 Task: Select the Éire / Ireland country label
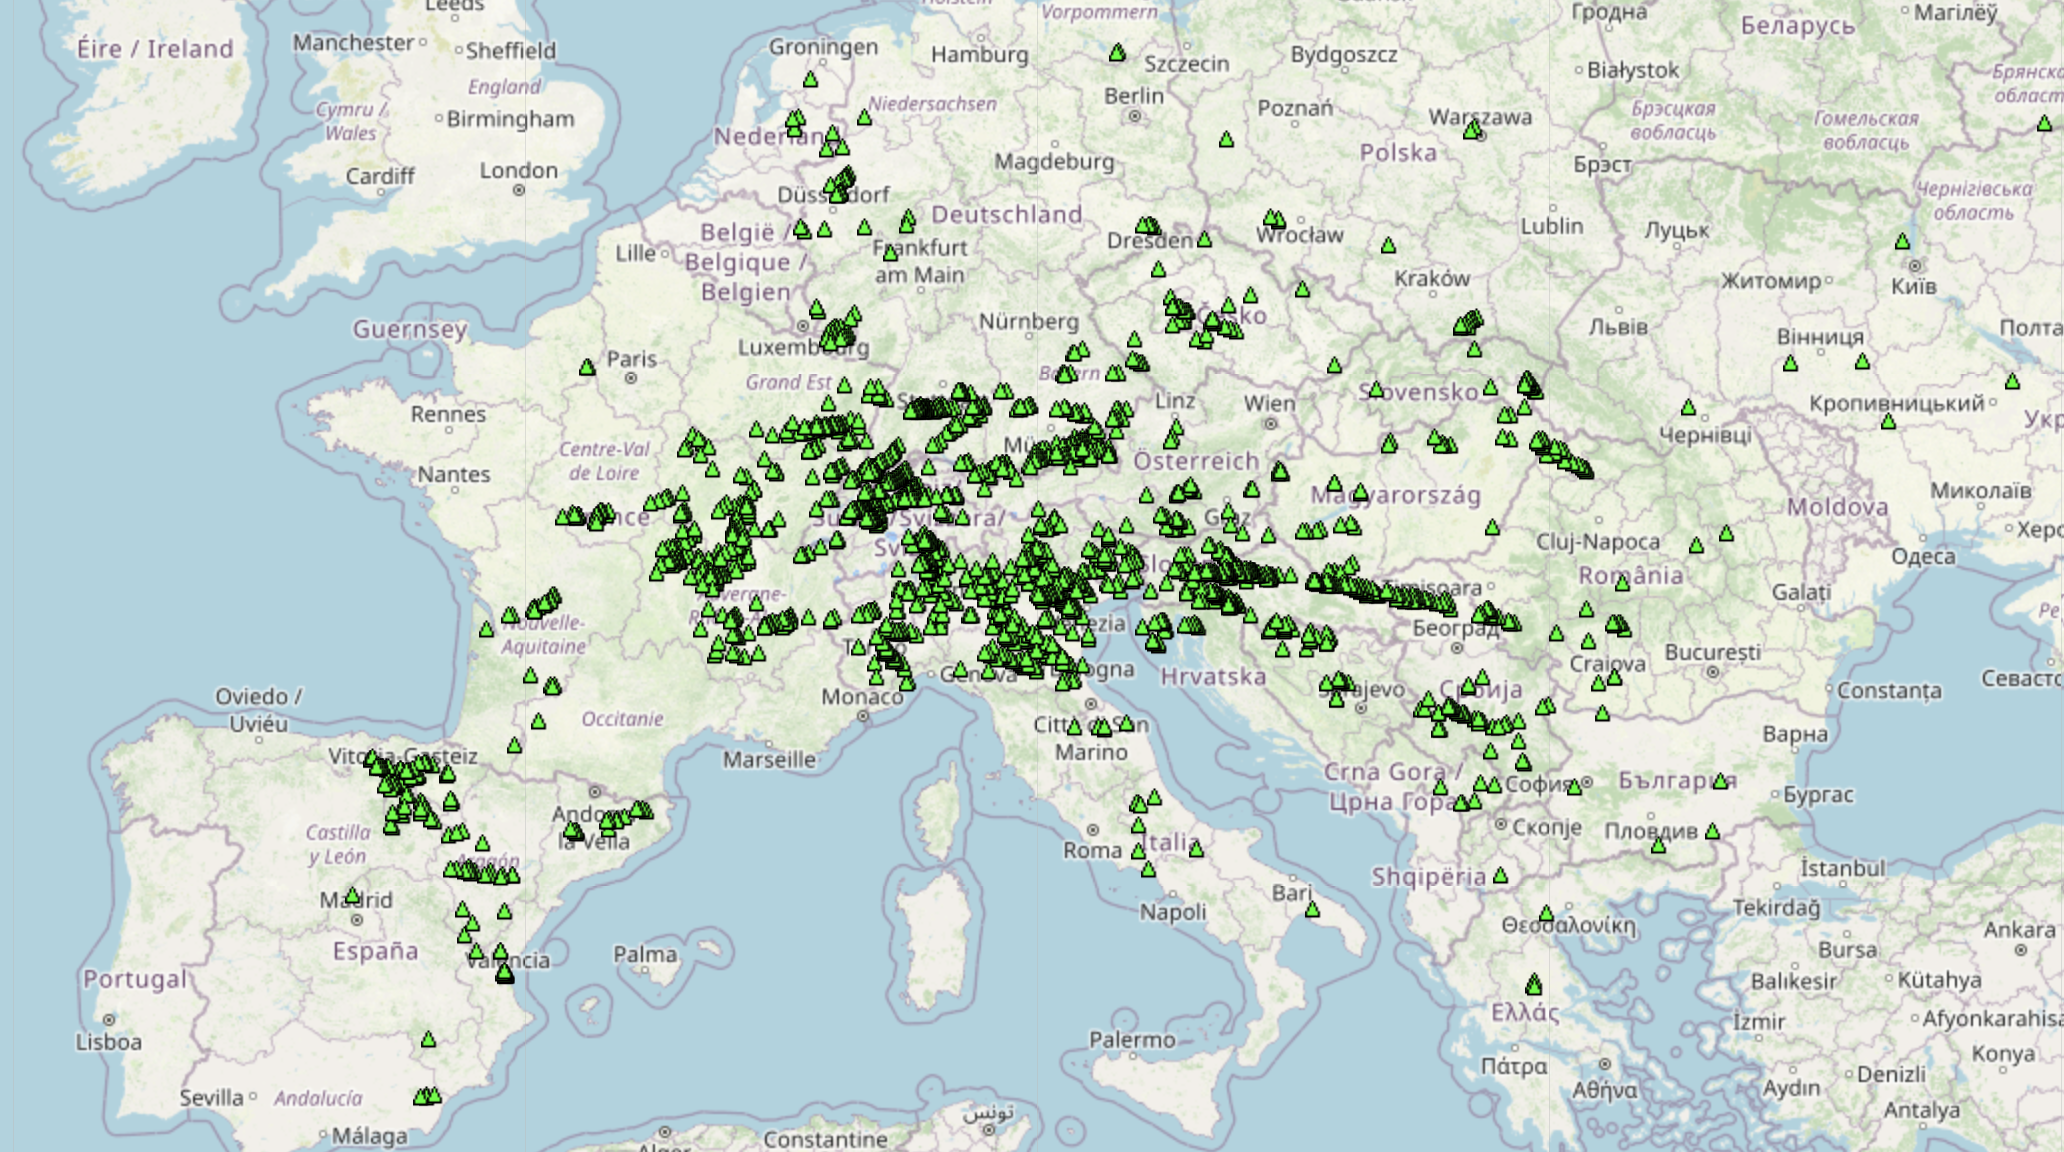tap(155, 48)
